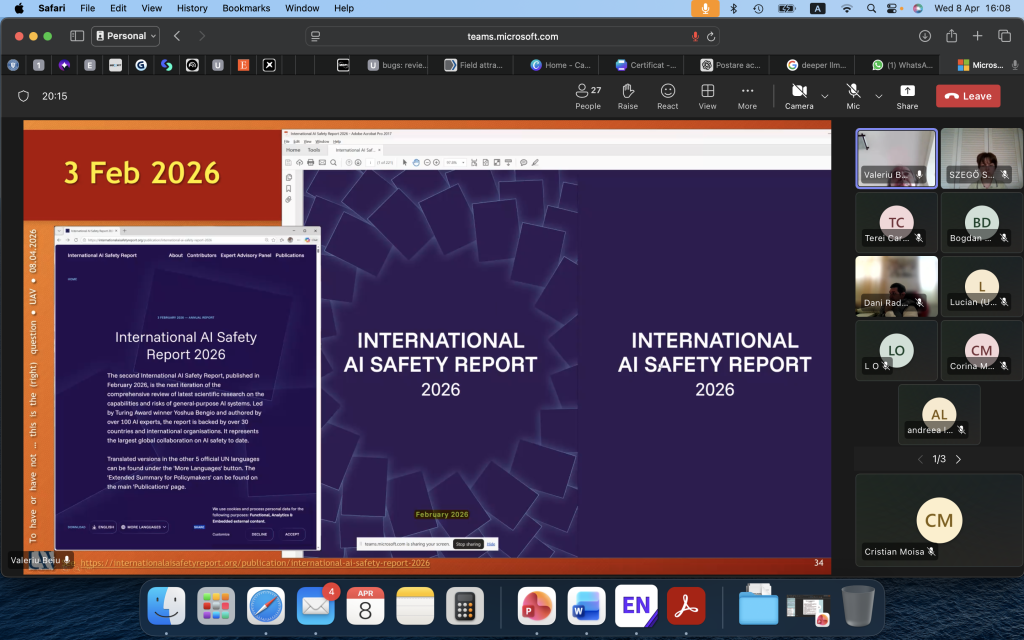
Task: Turn on the Camera
Action: click(x=799, y=97)
